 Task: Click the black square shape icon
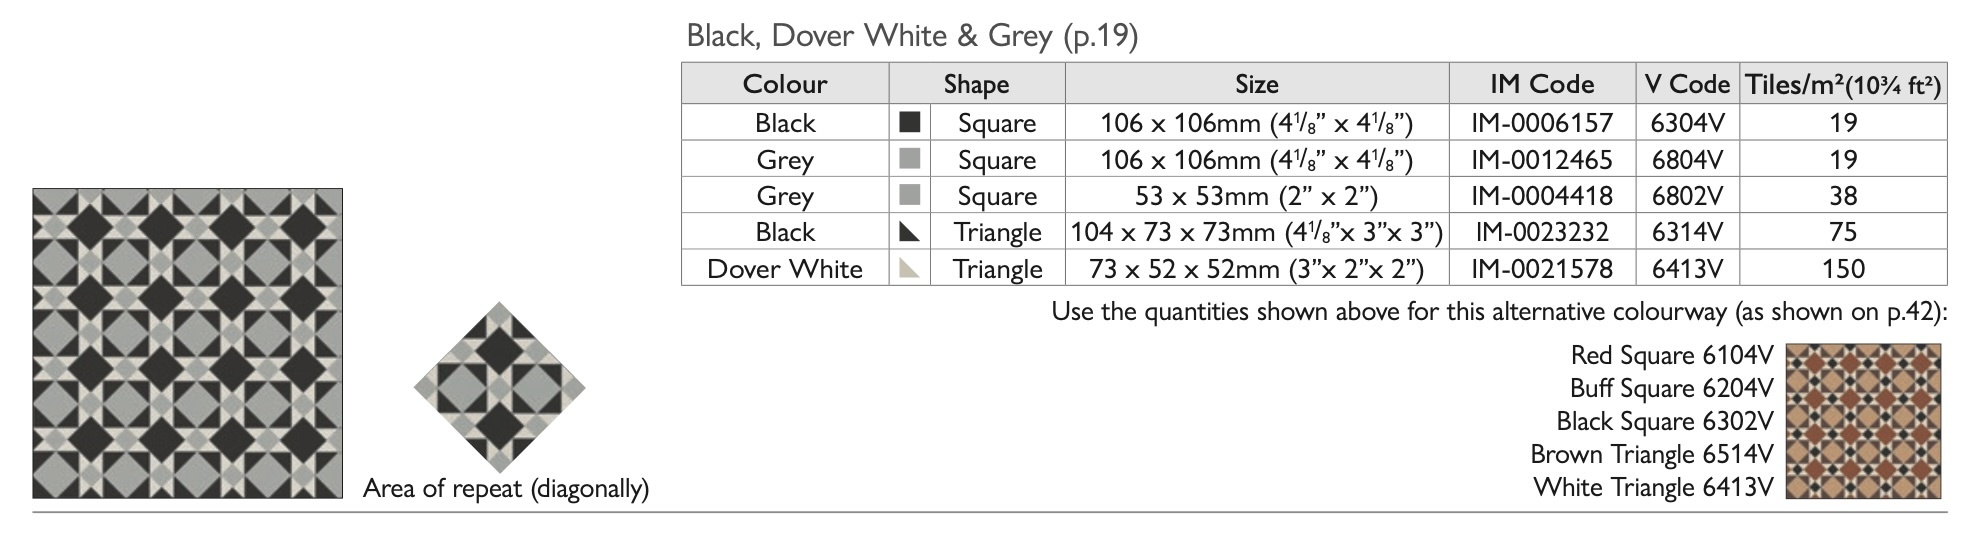(x=909, y=122)
